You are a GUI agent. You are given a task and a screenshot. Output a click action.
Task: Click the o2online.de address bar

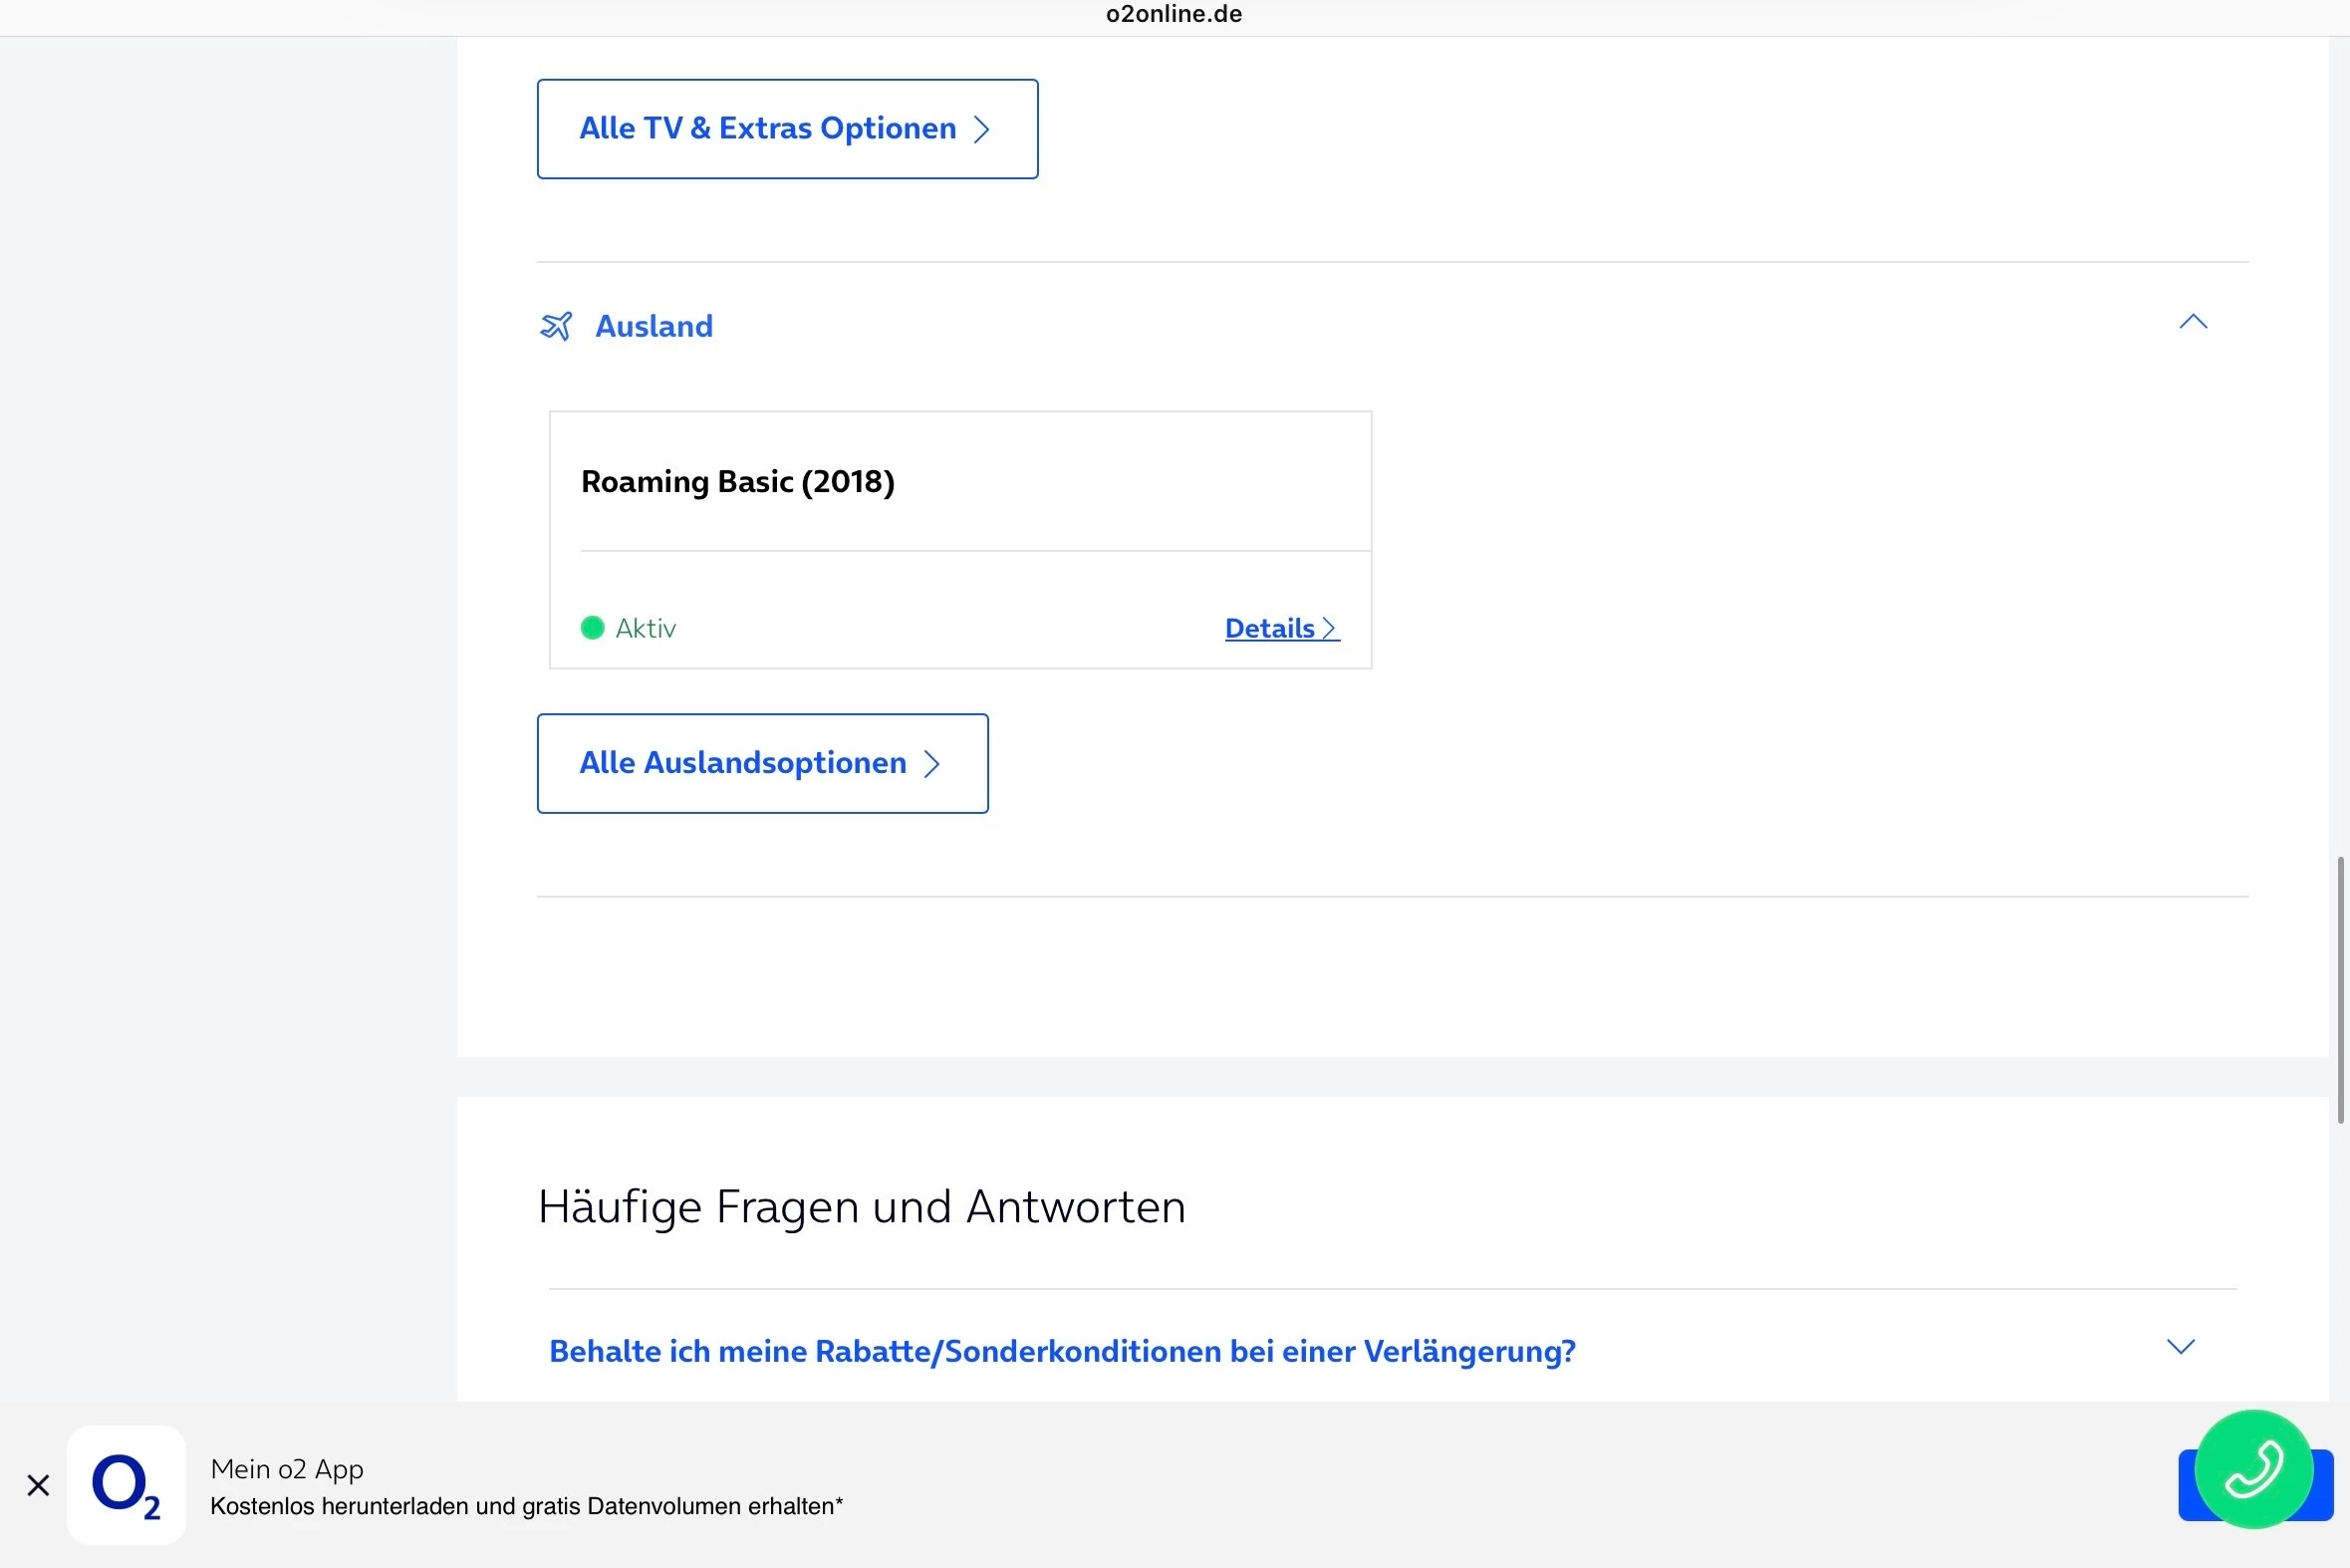tap(1174, 14)
